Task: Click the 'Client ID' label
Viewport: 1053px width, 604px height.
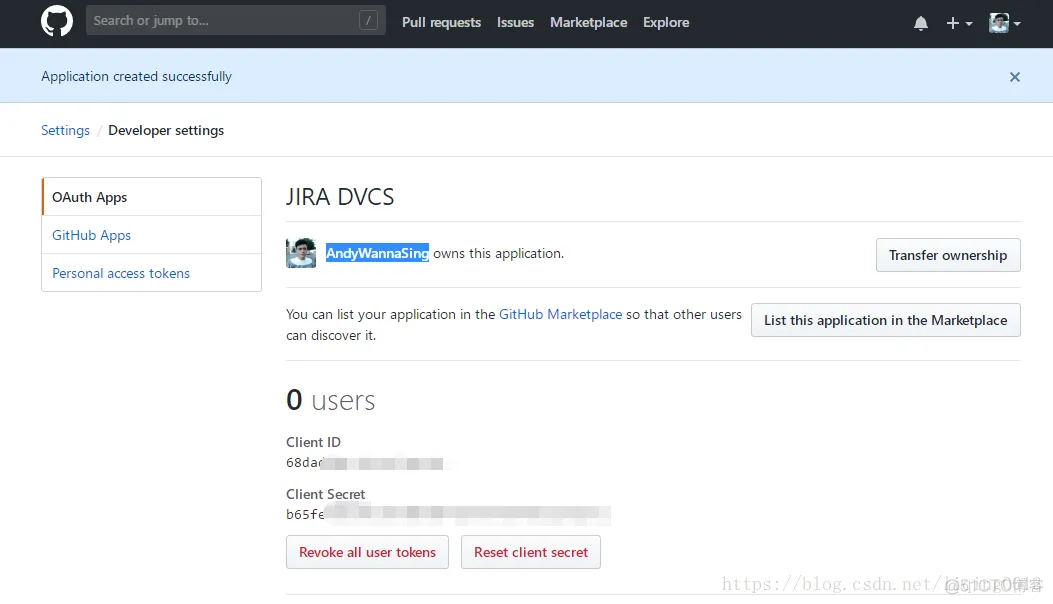Action: tap(313, 442)
